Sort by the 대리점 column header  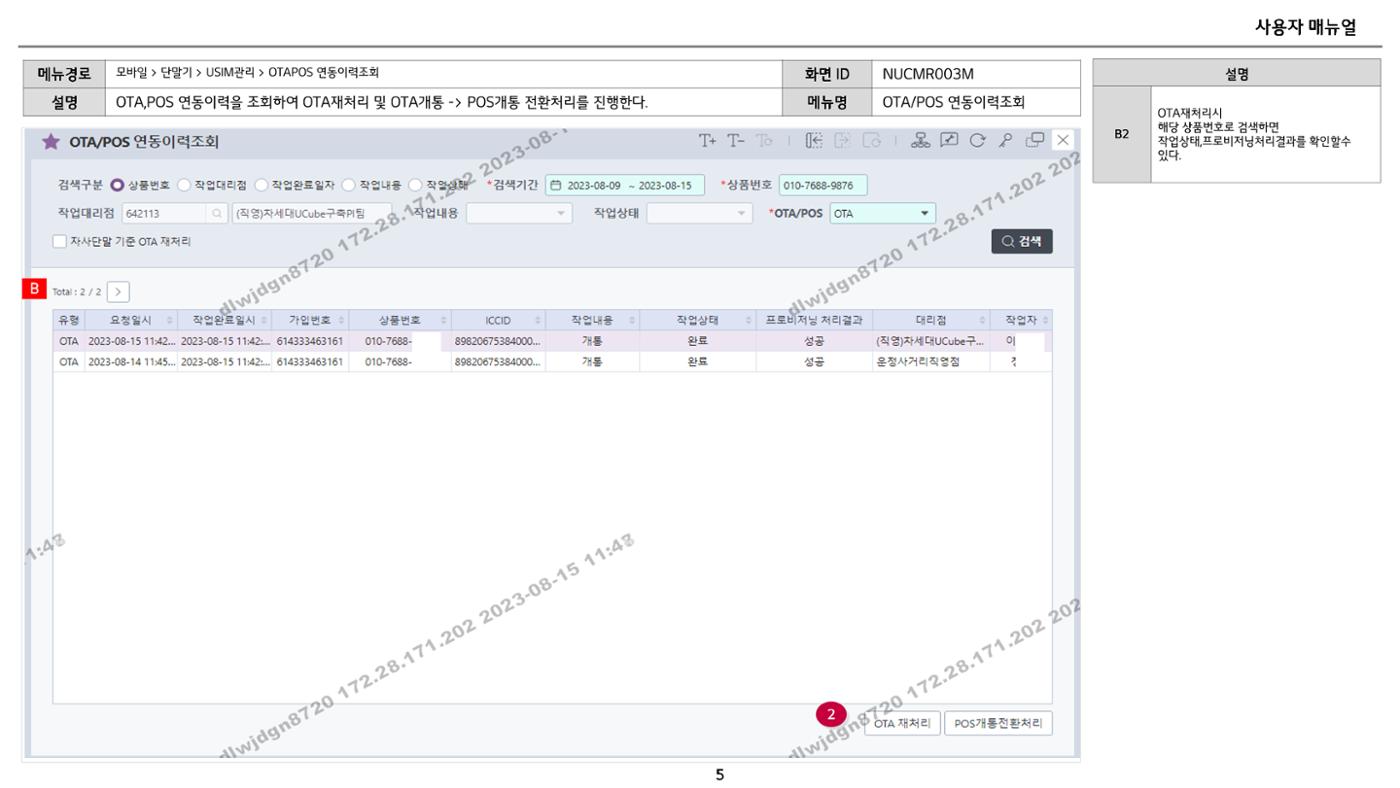pos(929,319)
